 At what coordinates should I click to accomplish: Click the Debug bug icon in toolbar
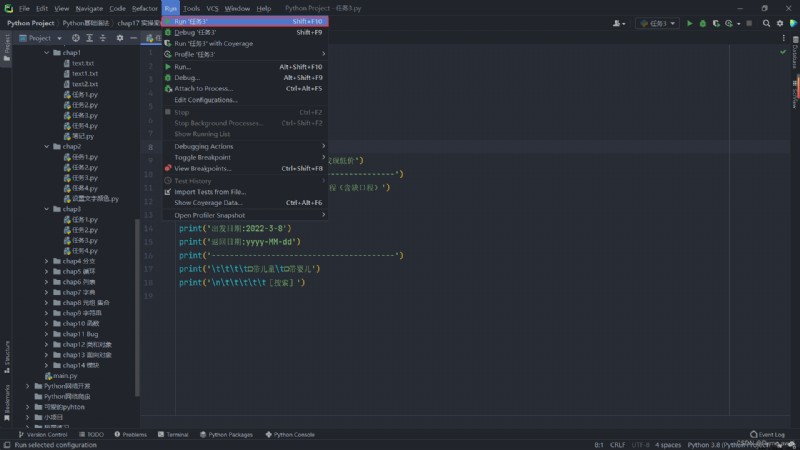703,23
